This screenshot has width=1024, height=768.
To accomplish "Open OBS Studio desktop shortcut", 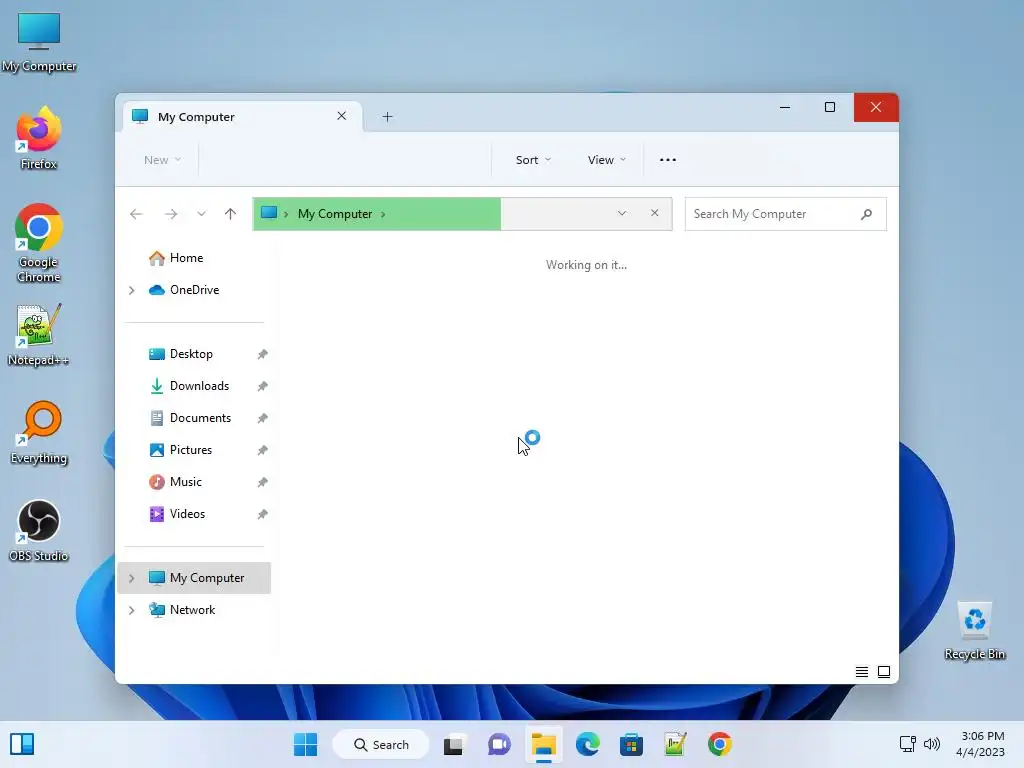I will (x=39, y=530).
